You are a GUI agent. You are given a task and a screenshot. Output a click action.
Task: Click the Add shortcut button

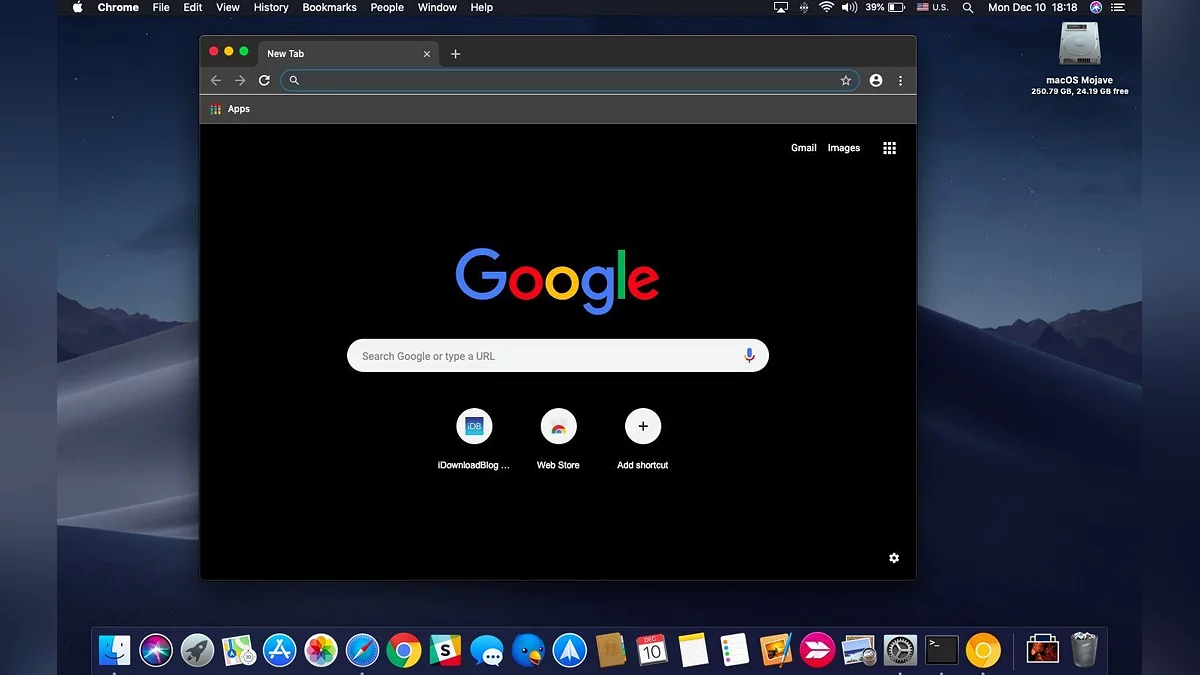click(642, 427)
